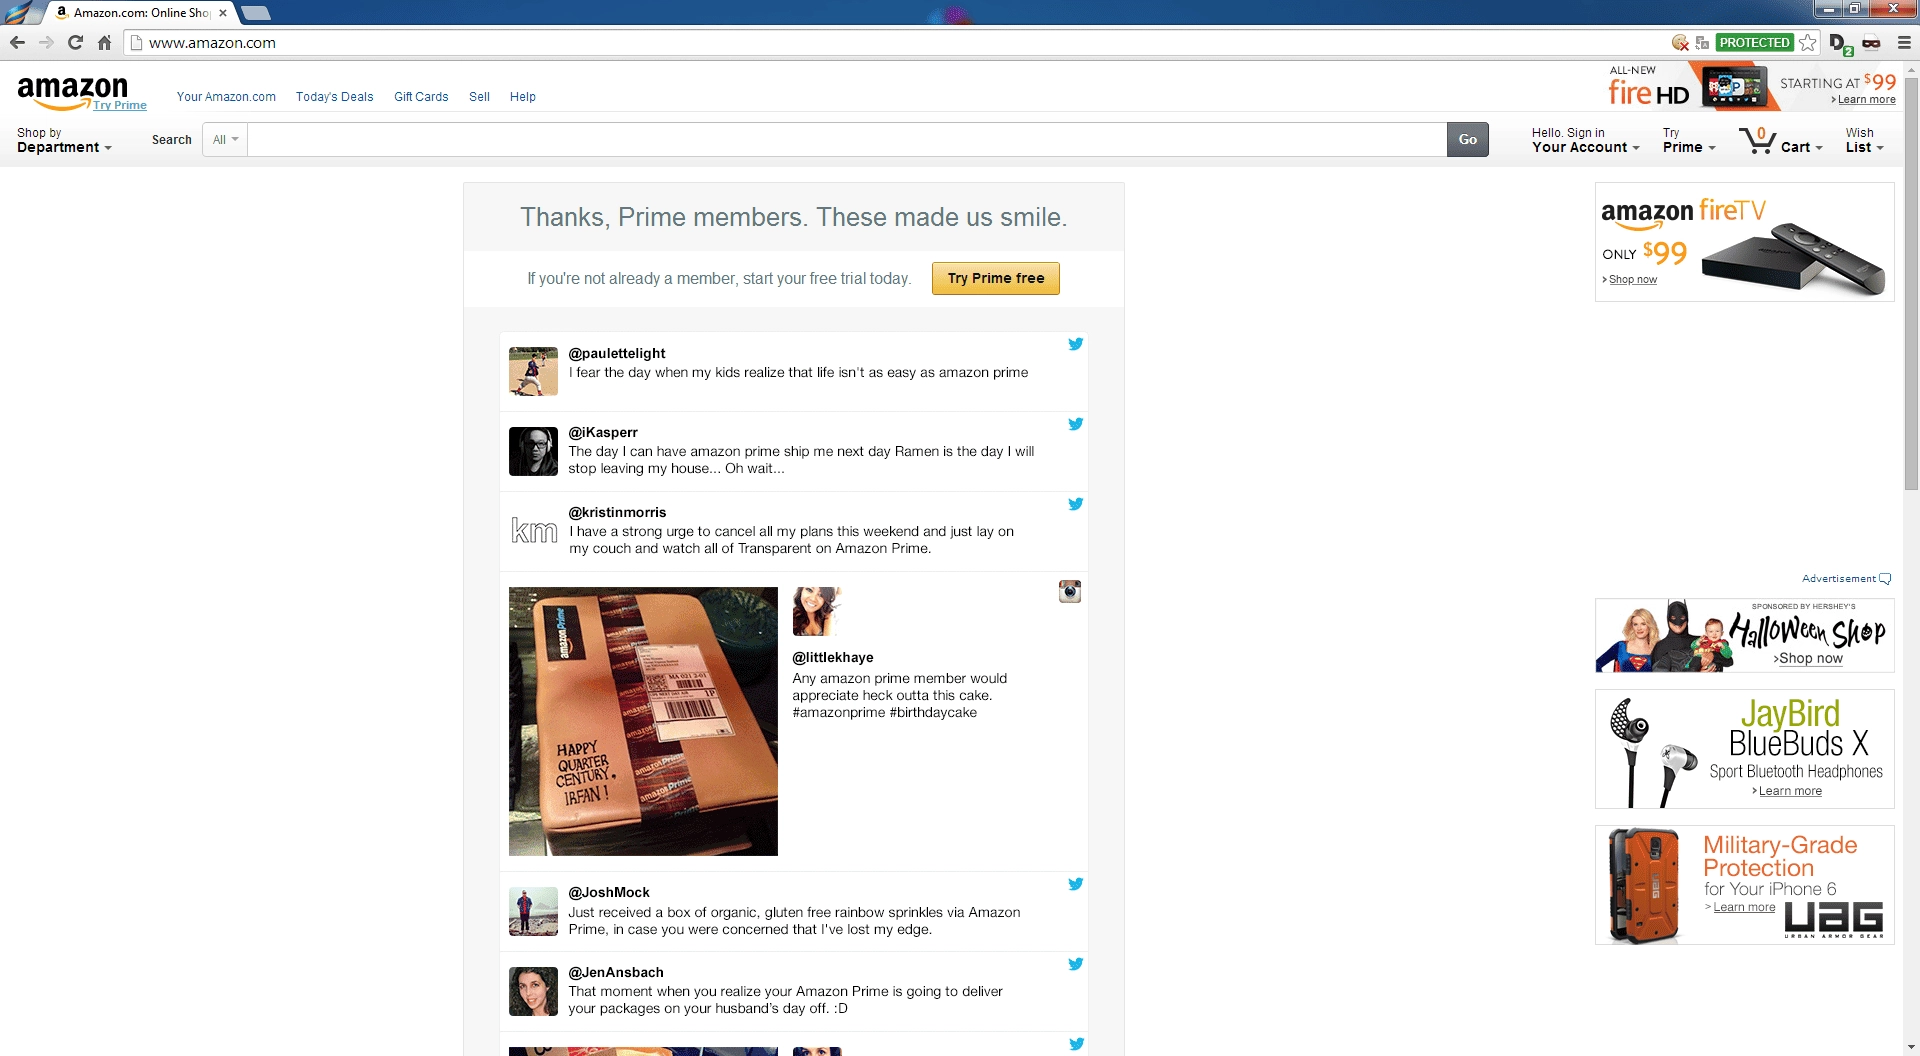
Task: Click the PROTECTED extension badge
Action: tap(1755, 42)
